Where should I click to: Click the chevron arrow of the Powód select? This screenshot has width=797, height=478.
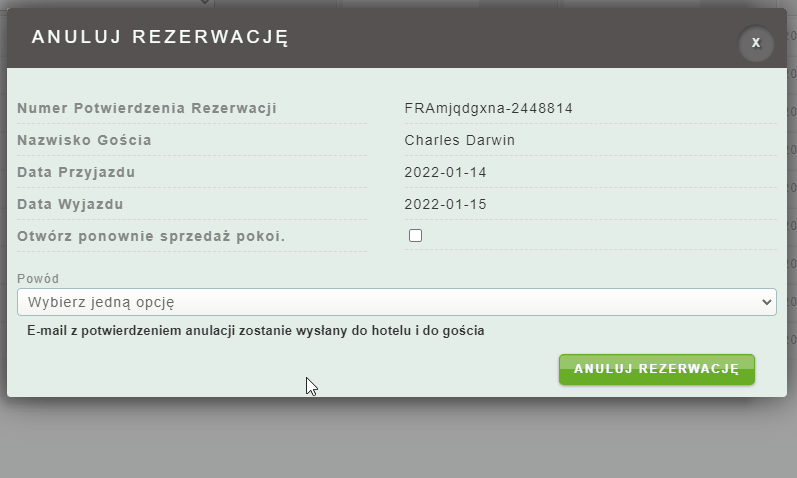766,302
